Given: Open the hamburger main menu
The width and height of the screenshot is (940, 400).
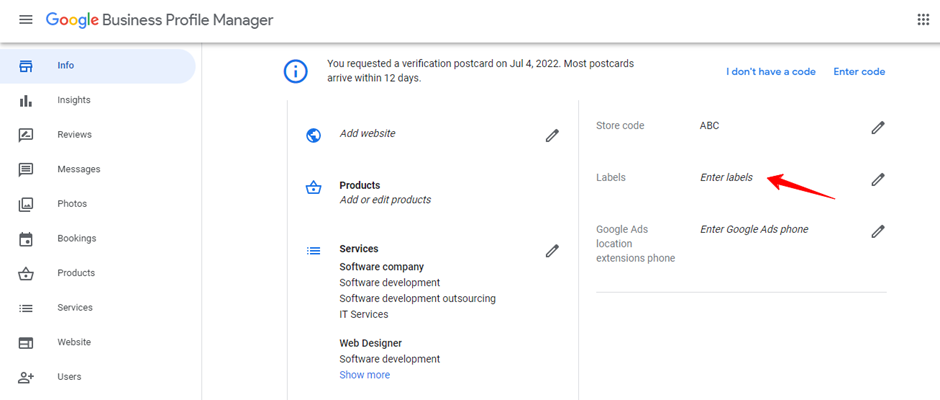Looking at the screenshot, I should (26, 20).
